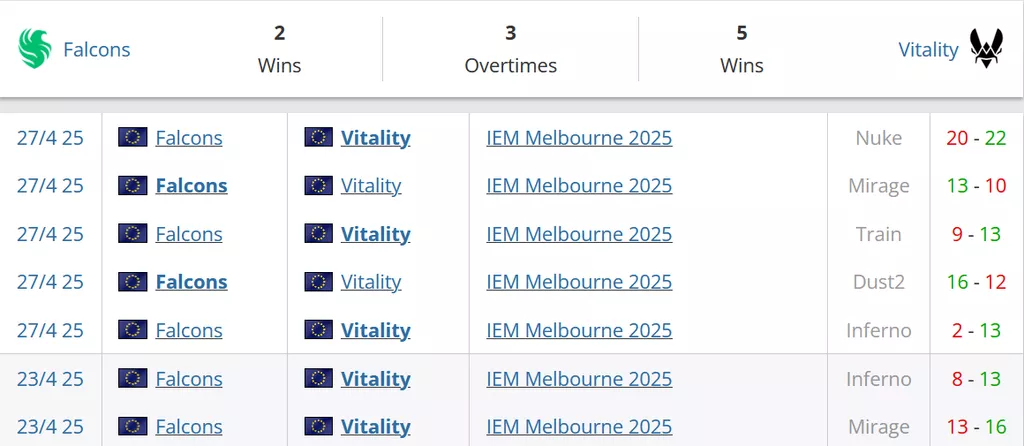This screenshot has width=1024, height=446.
Task: Click the 16 - 12 Dust2 score
Action: pos(976,282)
